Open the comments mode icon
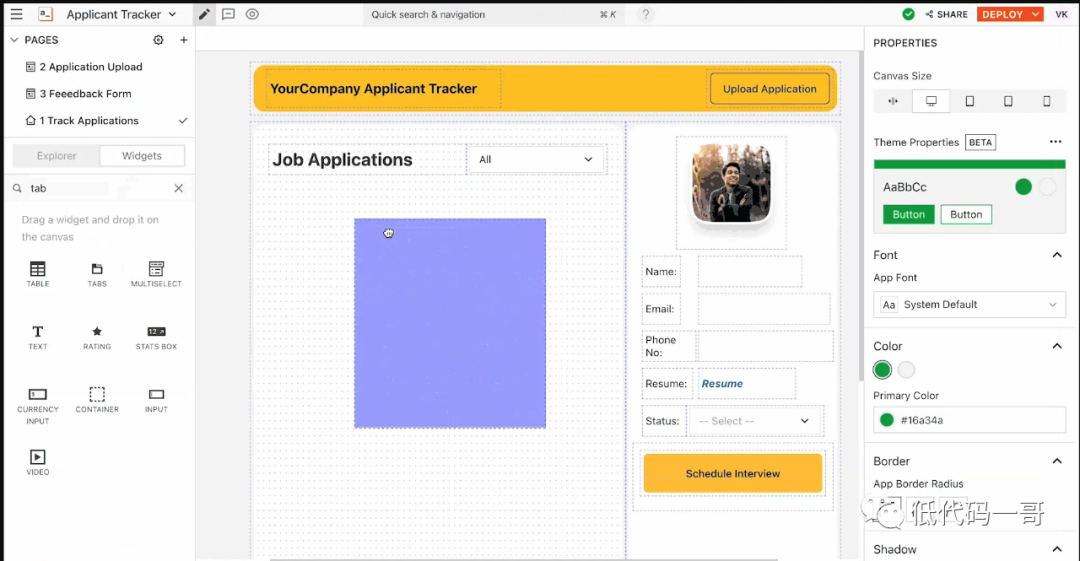1080x561 pixels. point(228,14)
